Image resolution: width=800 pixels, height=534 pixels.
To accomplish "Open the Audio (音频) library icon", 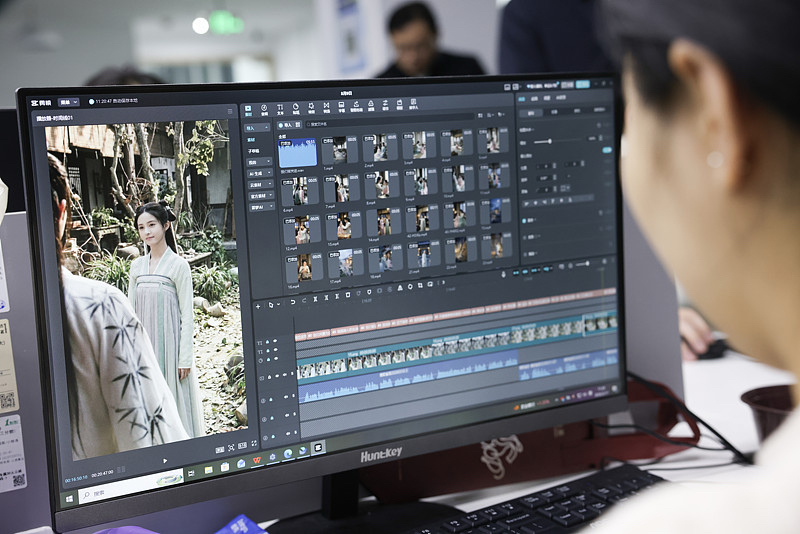I will pyautogui.click(x=264, y=110).
